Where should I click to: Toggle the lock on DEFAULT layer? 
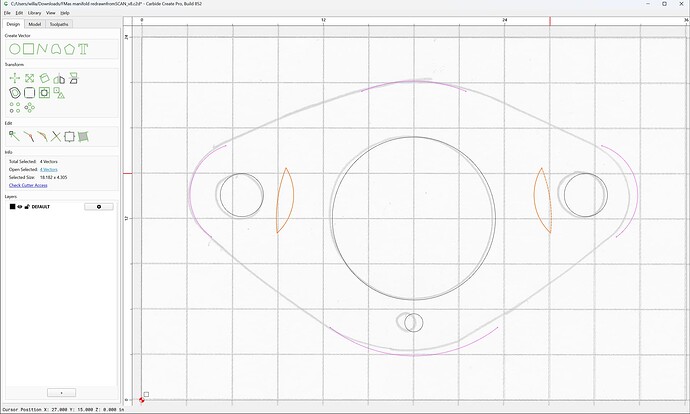[27, 206]
